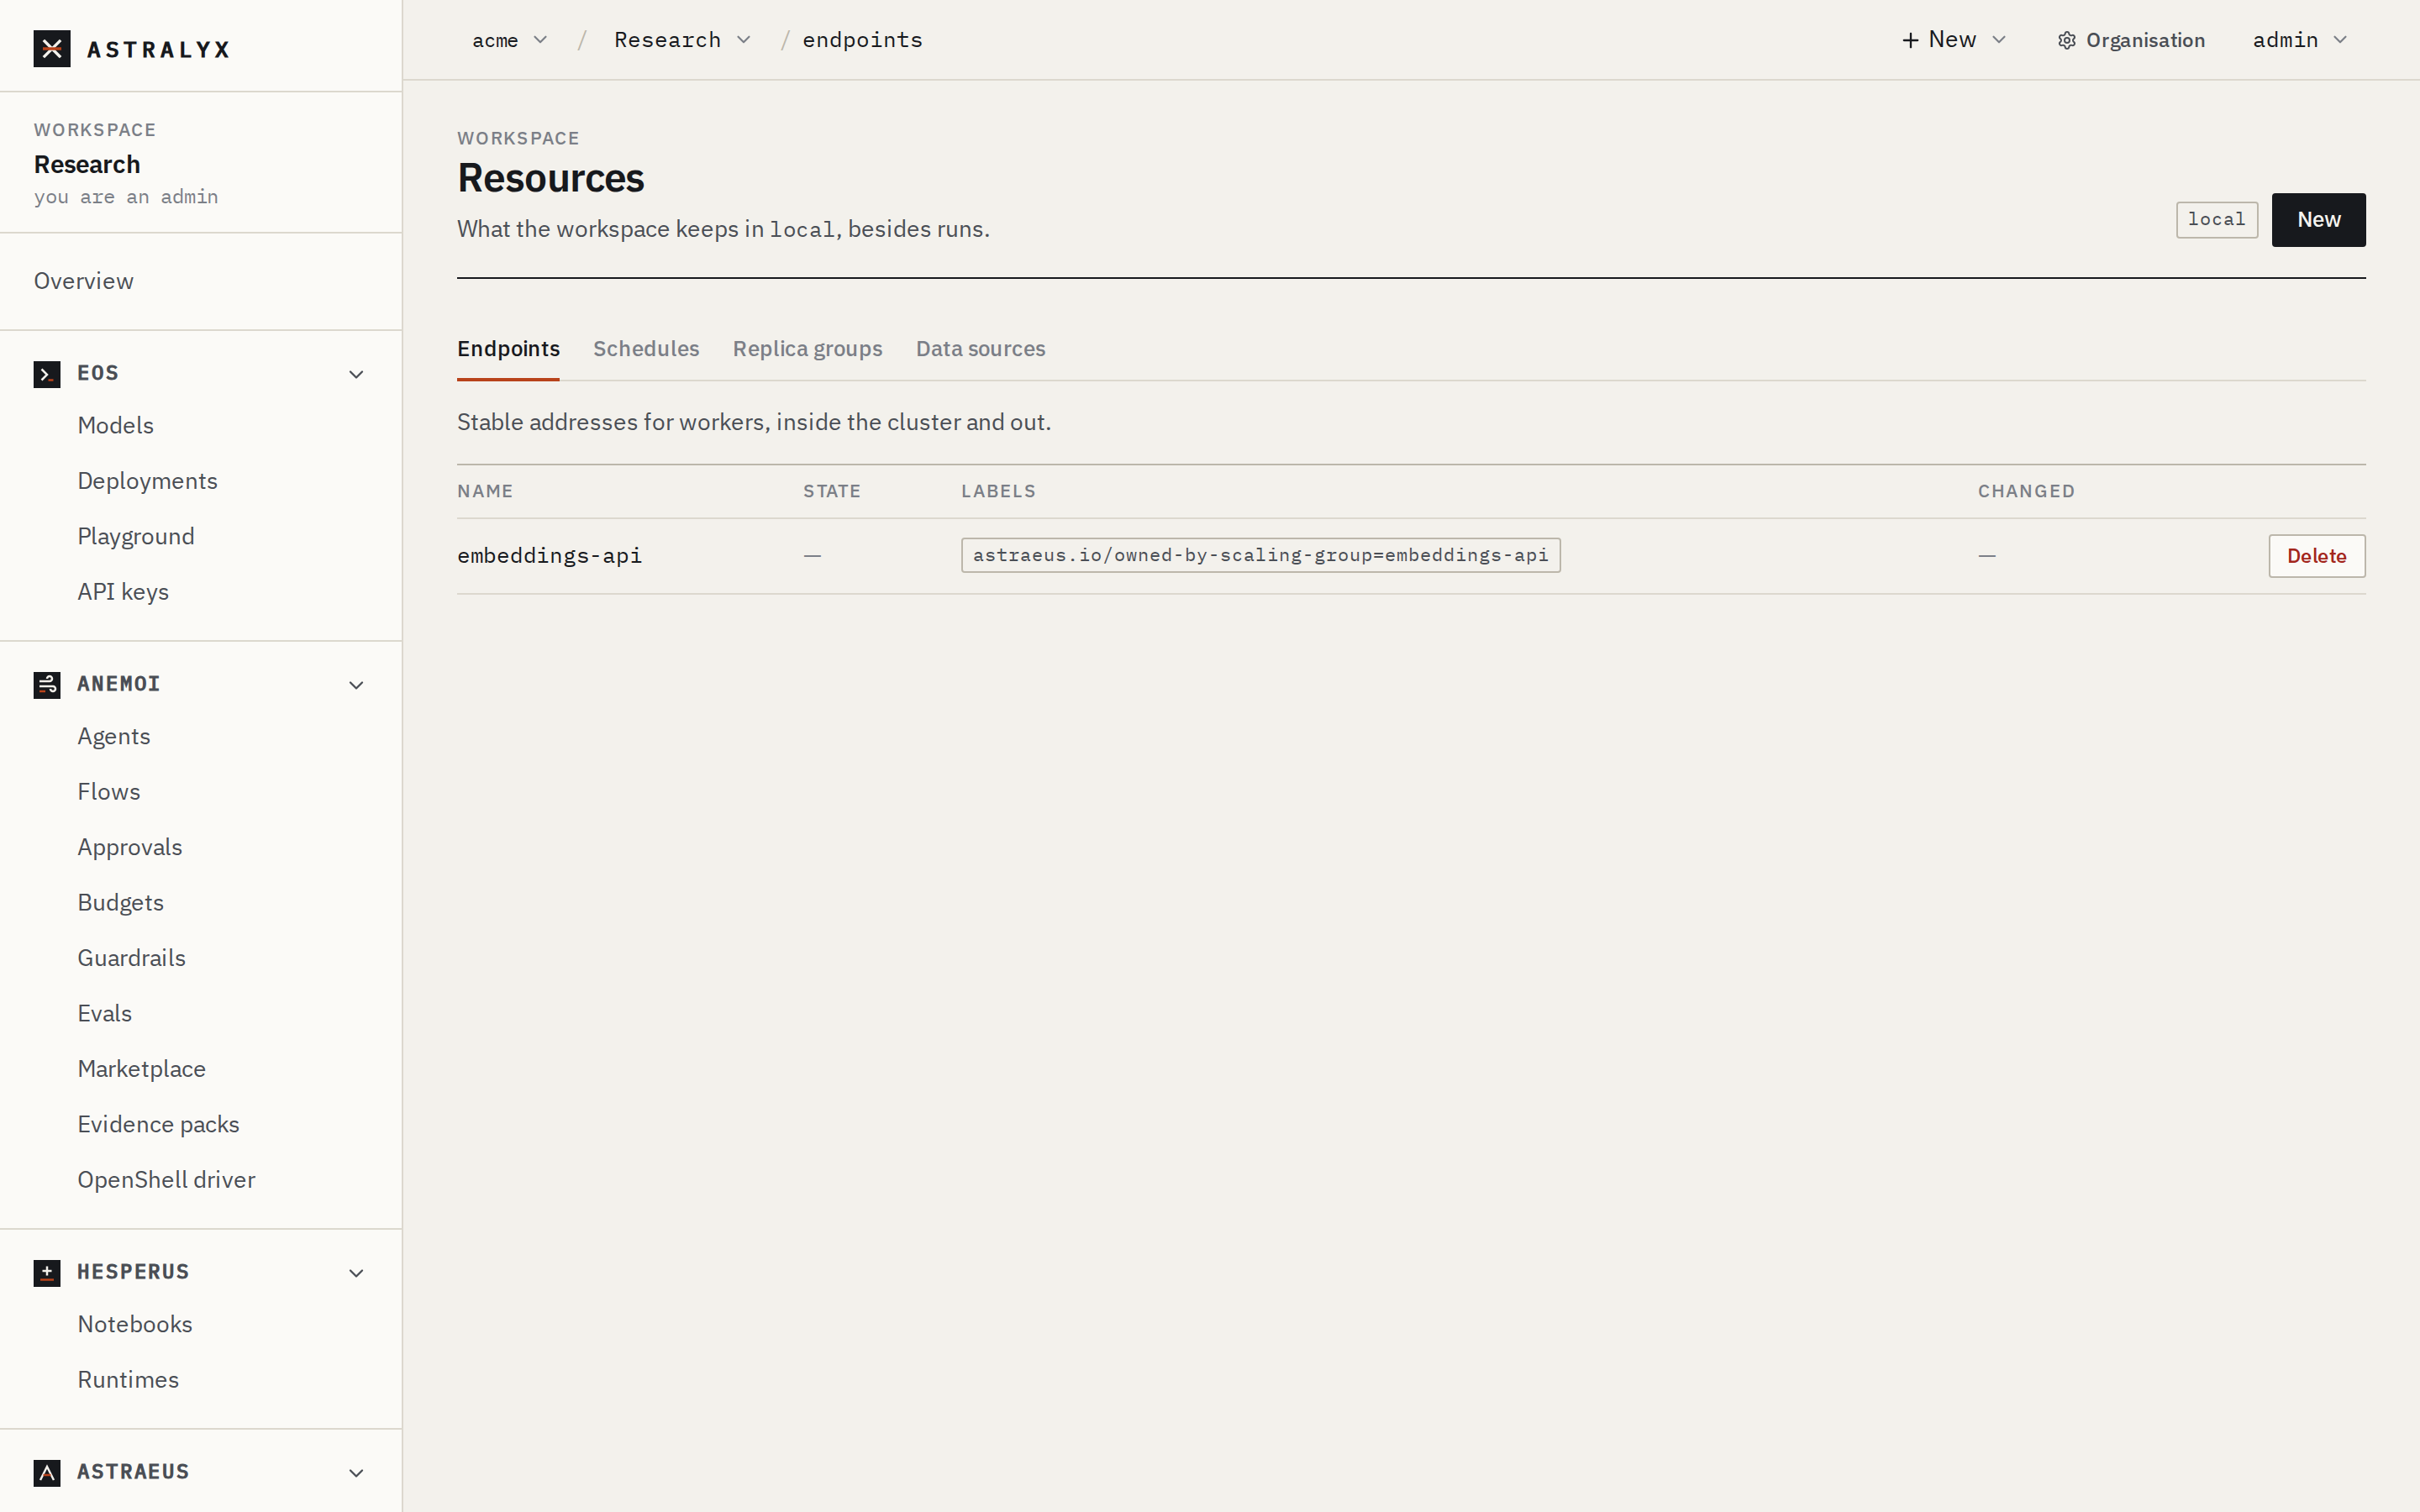
Task: Open the admin user menu
Action: 2299,40
